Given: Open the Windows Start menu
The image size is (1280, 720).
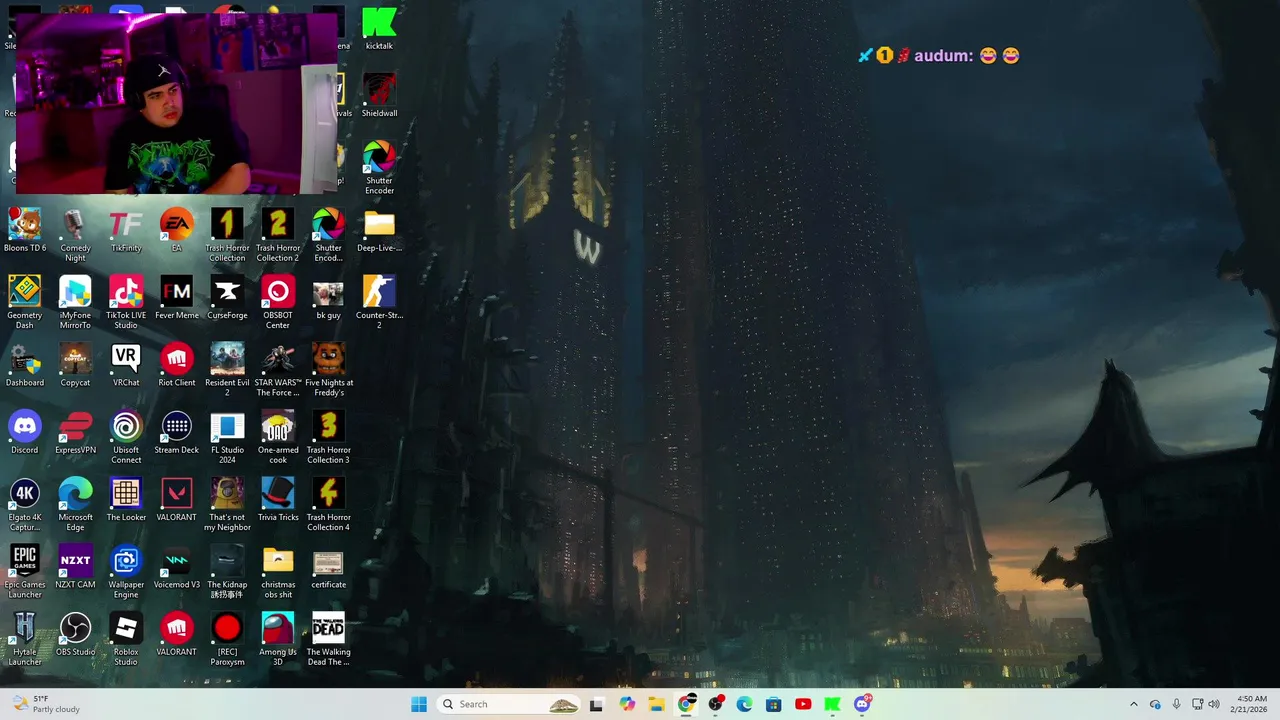Looking at the screenshot, I should pyautogui.click(x=419, y=704).
